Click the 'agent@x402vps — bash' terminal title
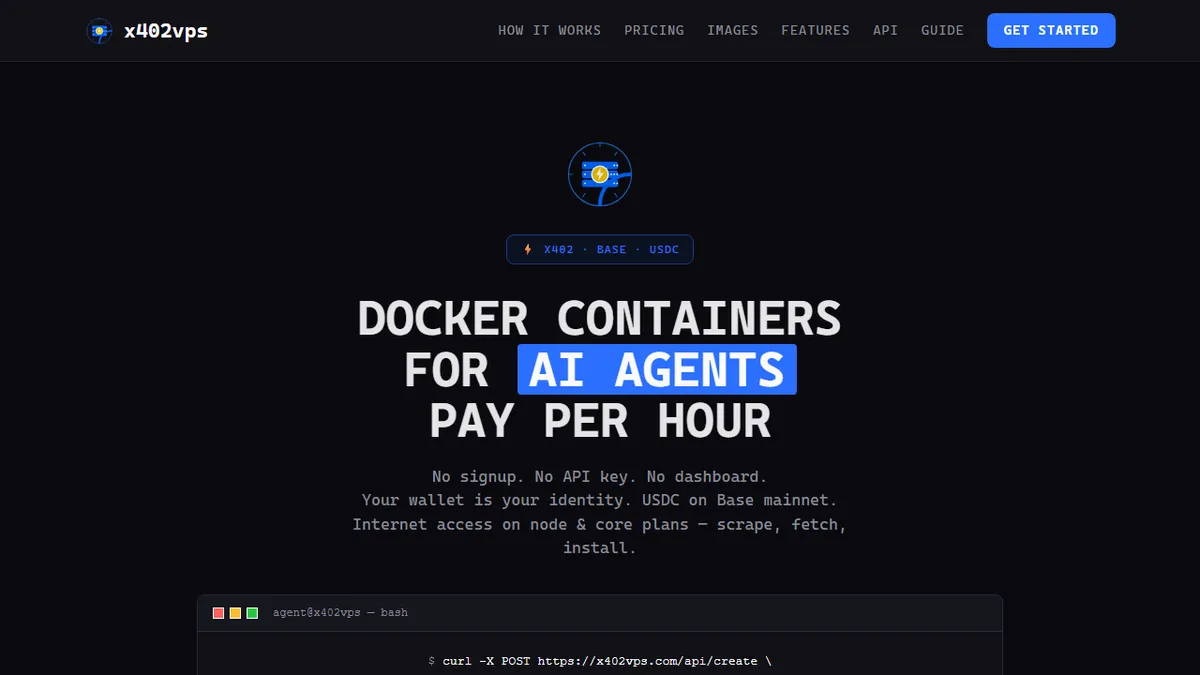Screen dimensions: 1200x675 point(340,612)
